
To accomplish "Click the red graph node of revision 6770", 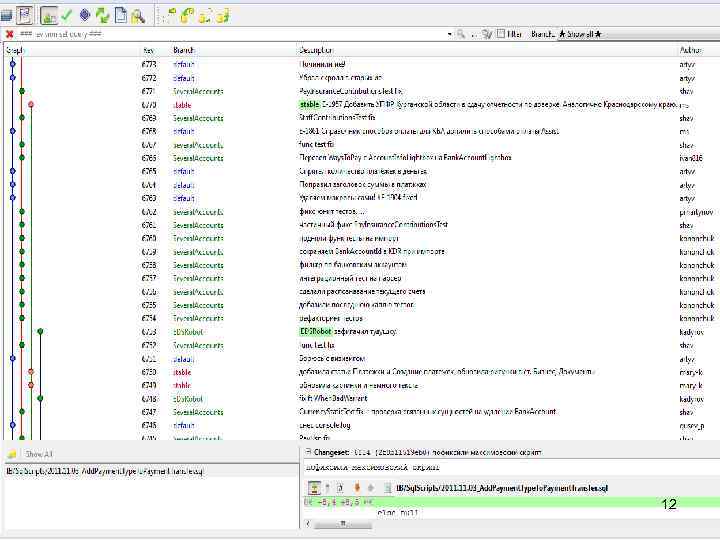I will pyautogui.click(x=31, y=105).
